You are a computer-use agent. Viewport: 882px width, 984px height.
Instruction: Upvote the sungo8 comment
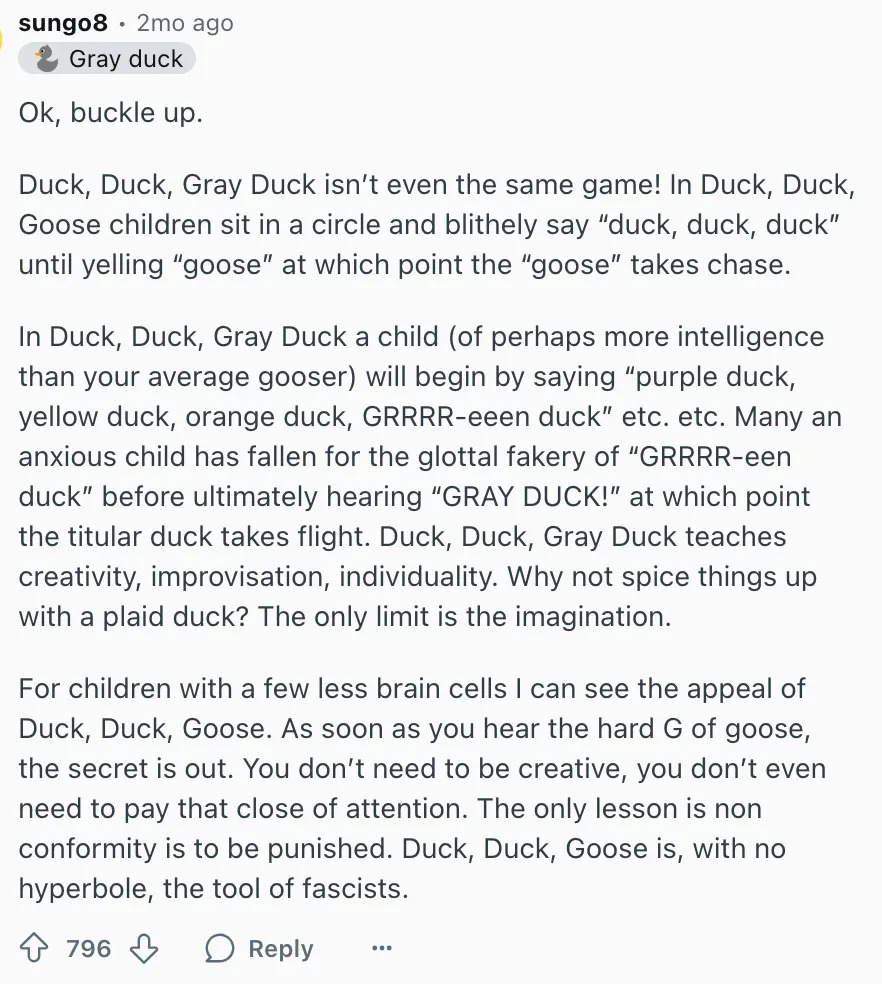click(36, 948)
